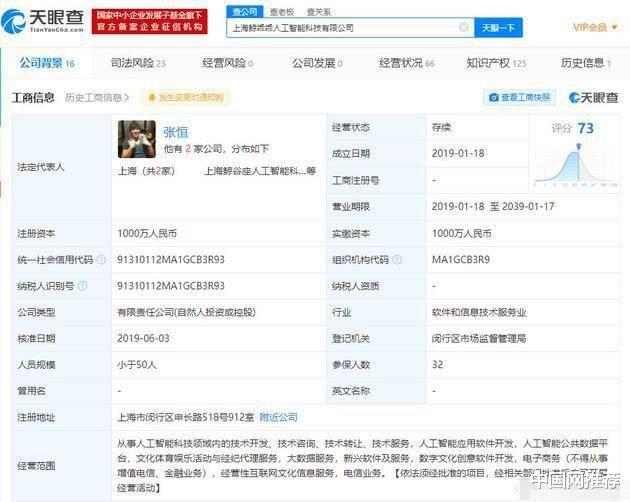Select the 查公司 search tab
The image size is (630, 502).
tap(245, 12)
